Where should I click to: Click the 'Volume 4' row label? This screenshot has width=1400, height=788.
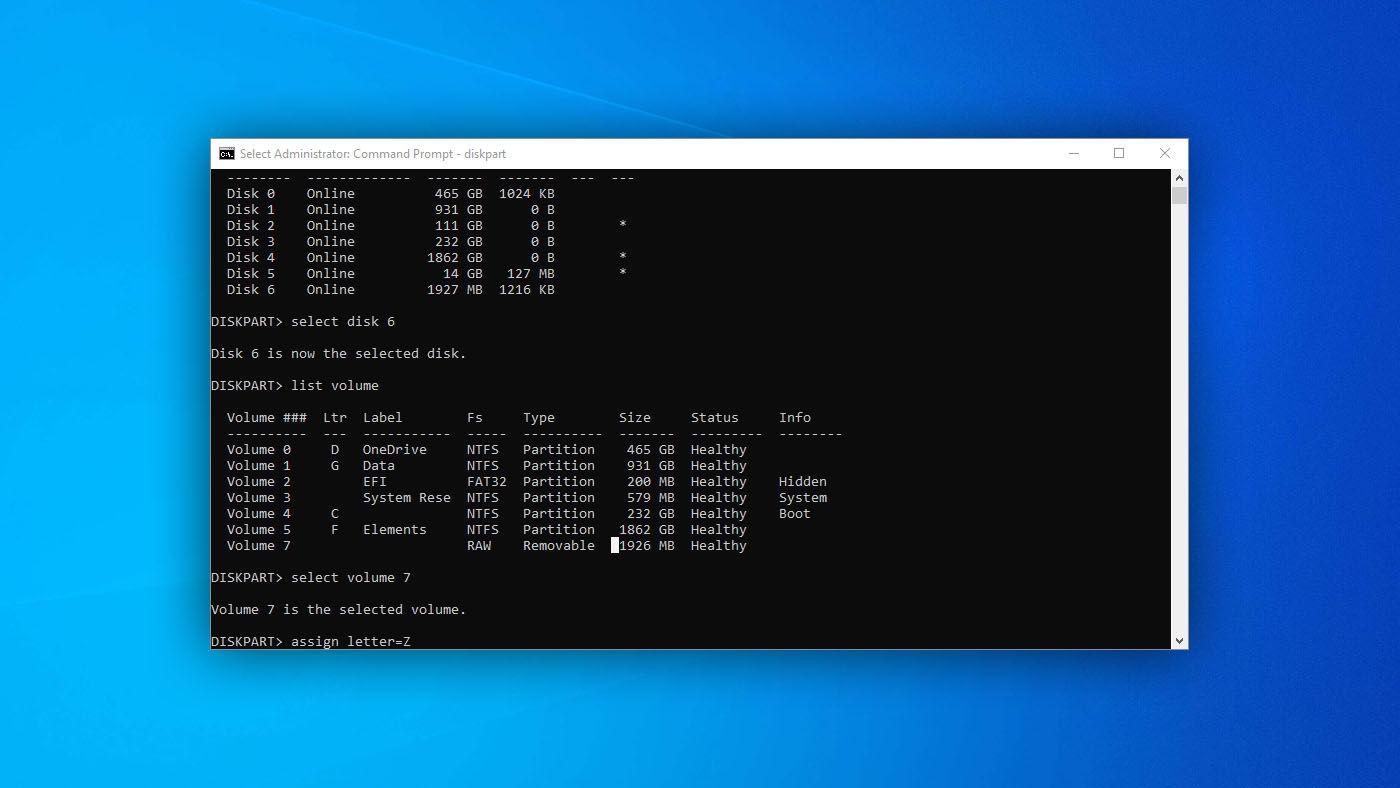(x=259, y=514)
